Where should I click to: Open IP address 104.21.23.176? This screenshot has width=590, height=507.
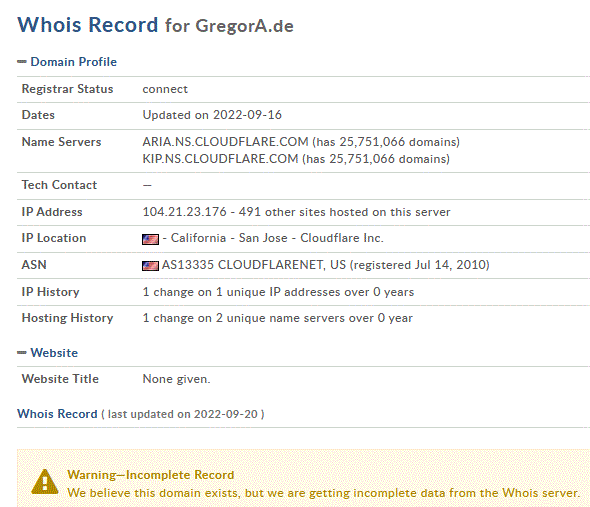(184, 212)
